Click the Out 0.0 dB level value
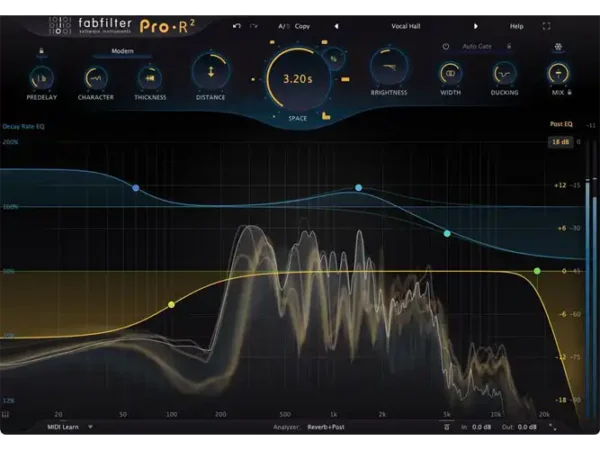This screenshot has width=600, height=450. click(527, 427)
